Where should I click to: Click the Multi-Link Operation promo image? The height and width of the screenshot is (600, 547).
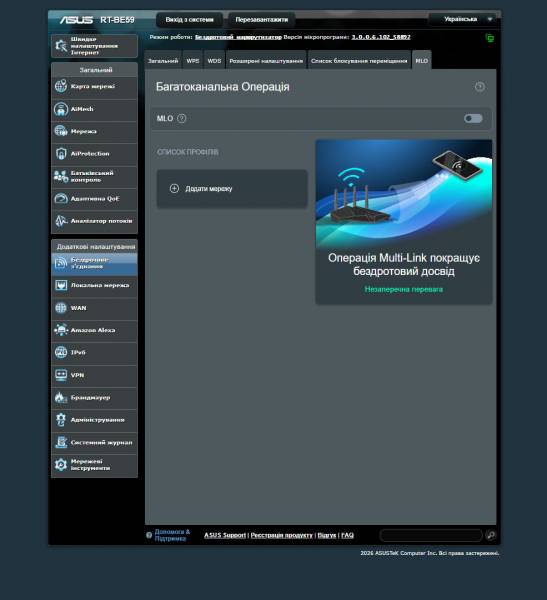404,194
